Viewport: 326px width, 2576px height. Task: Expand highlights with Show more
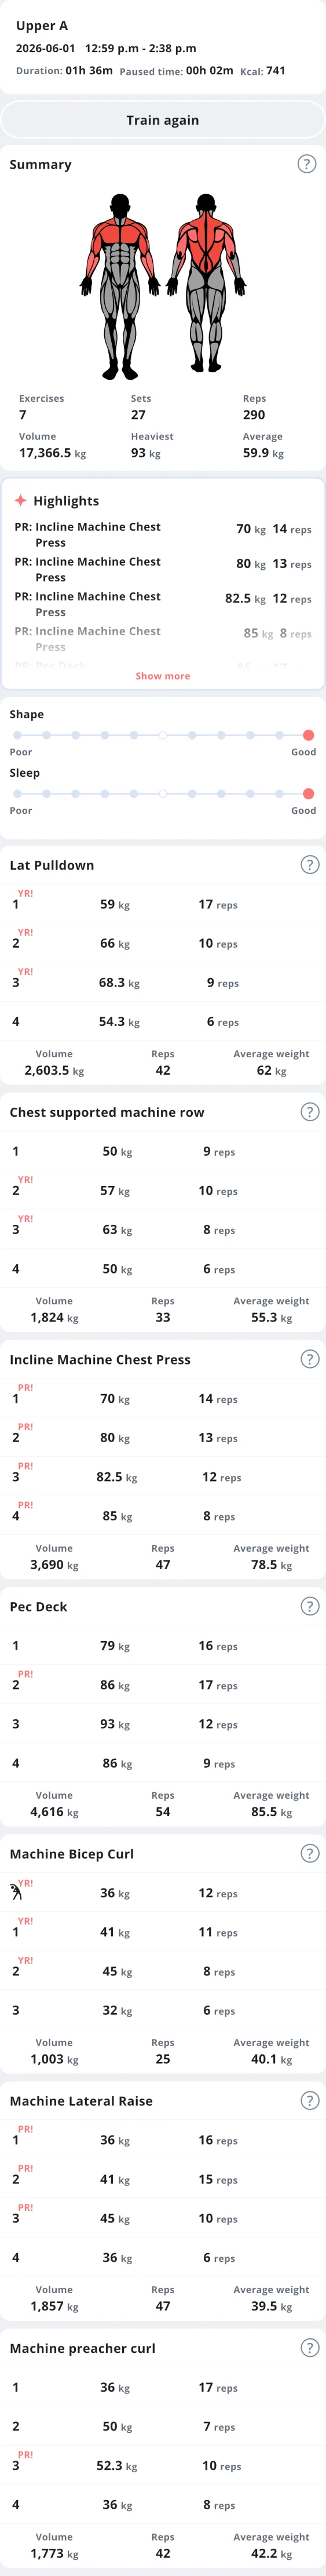tap(163, 676)
